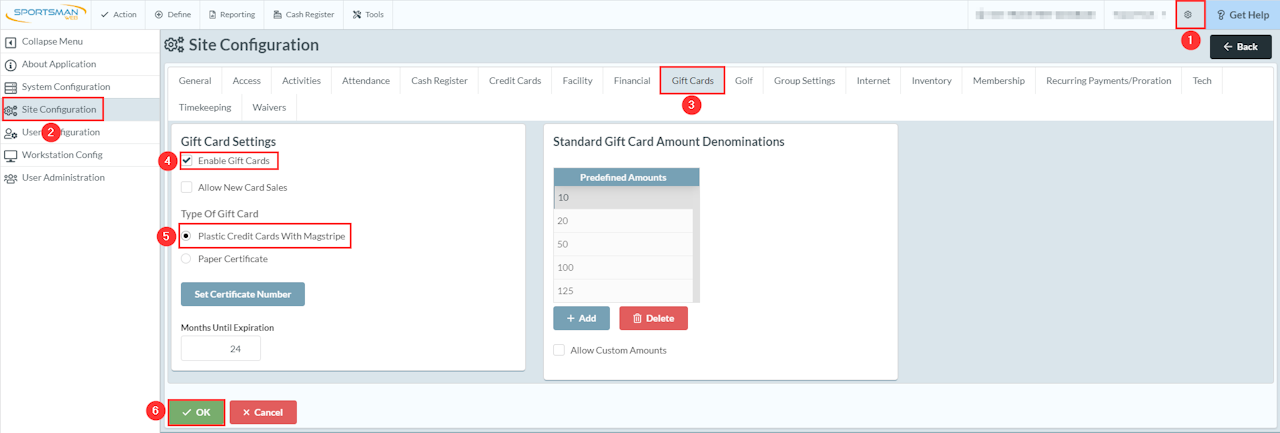Image resolution: width=1280 pixels, height=433 pixels.
Task: Expand the Tools menu
Action: click(368, 15)
